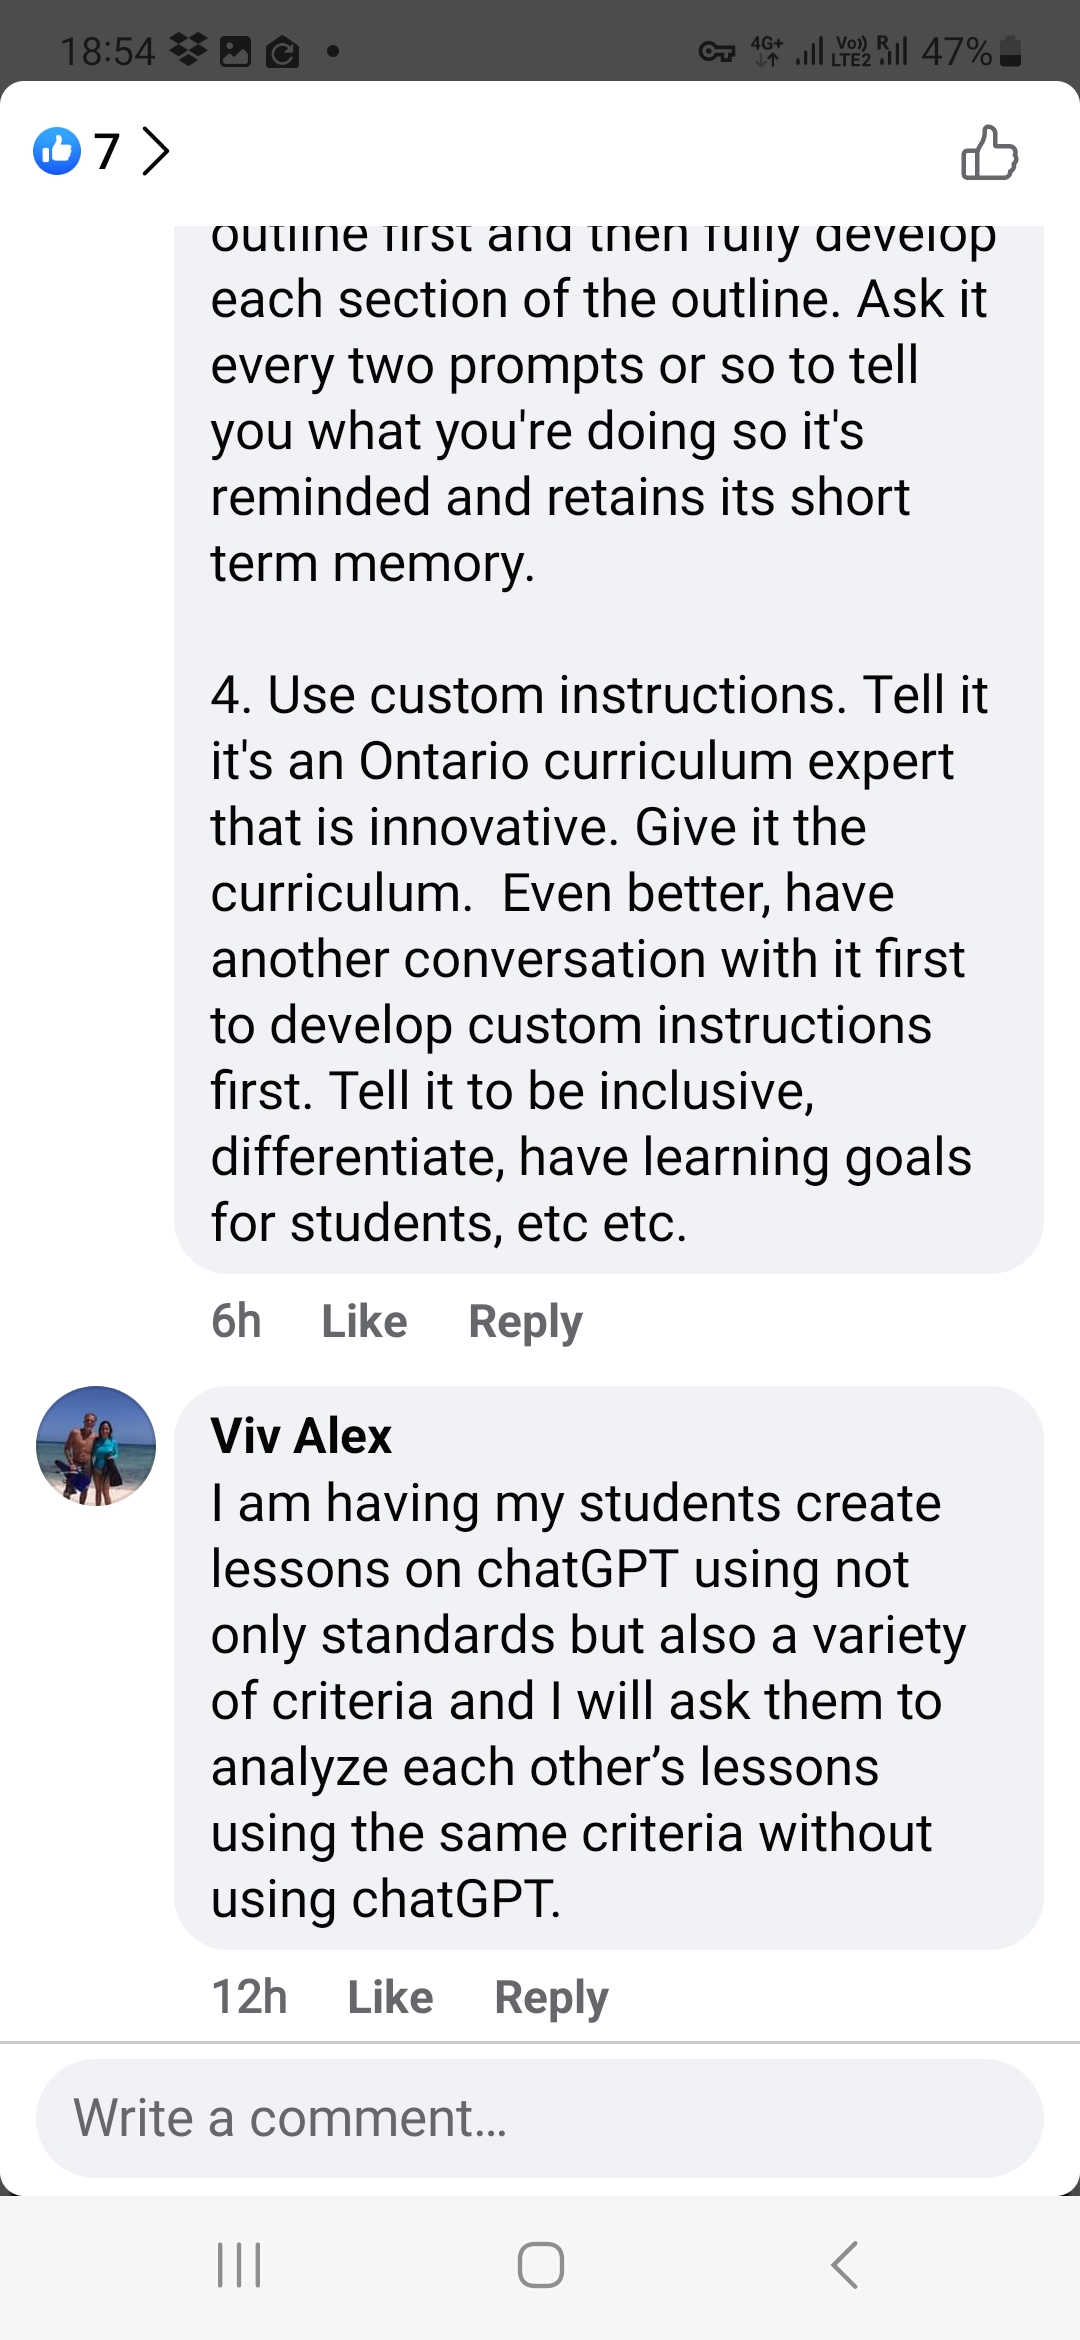Image resolution: width=1080 pixels, height=2340 pixels.
Task: Expand the 7 reactions chevron
Action: pos(156,151)
